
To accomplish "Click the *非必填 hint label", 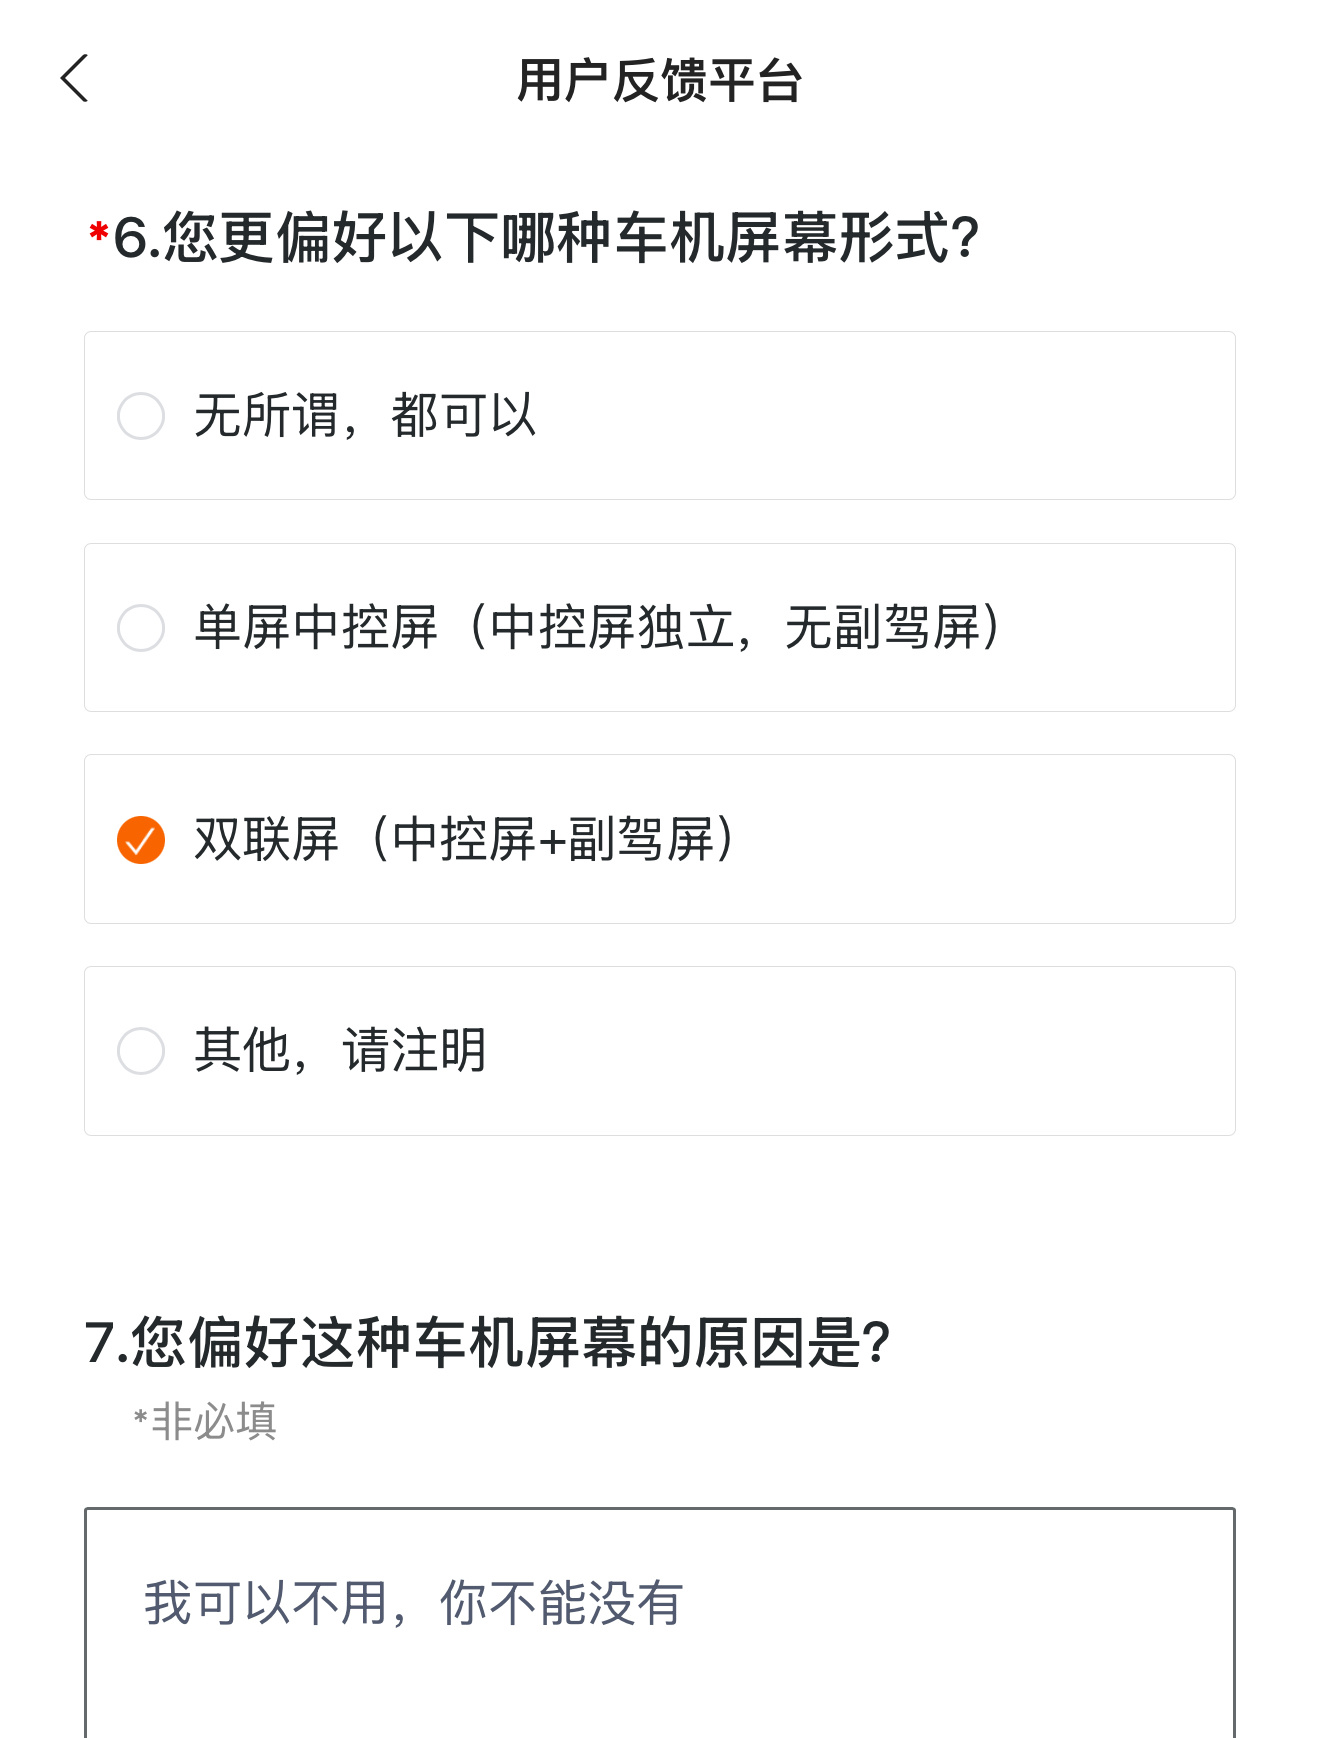I will tap(205, 1421).
